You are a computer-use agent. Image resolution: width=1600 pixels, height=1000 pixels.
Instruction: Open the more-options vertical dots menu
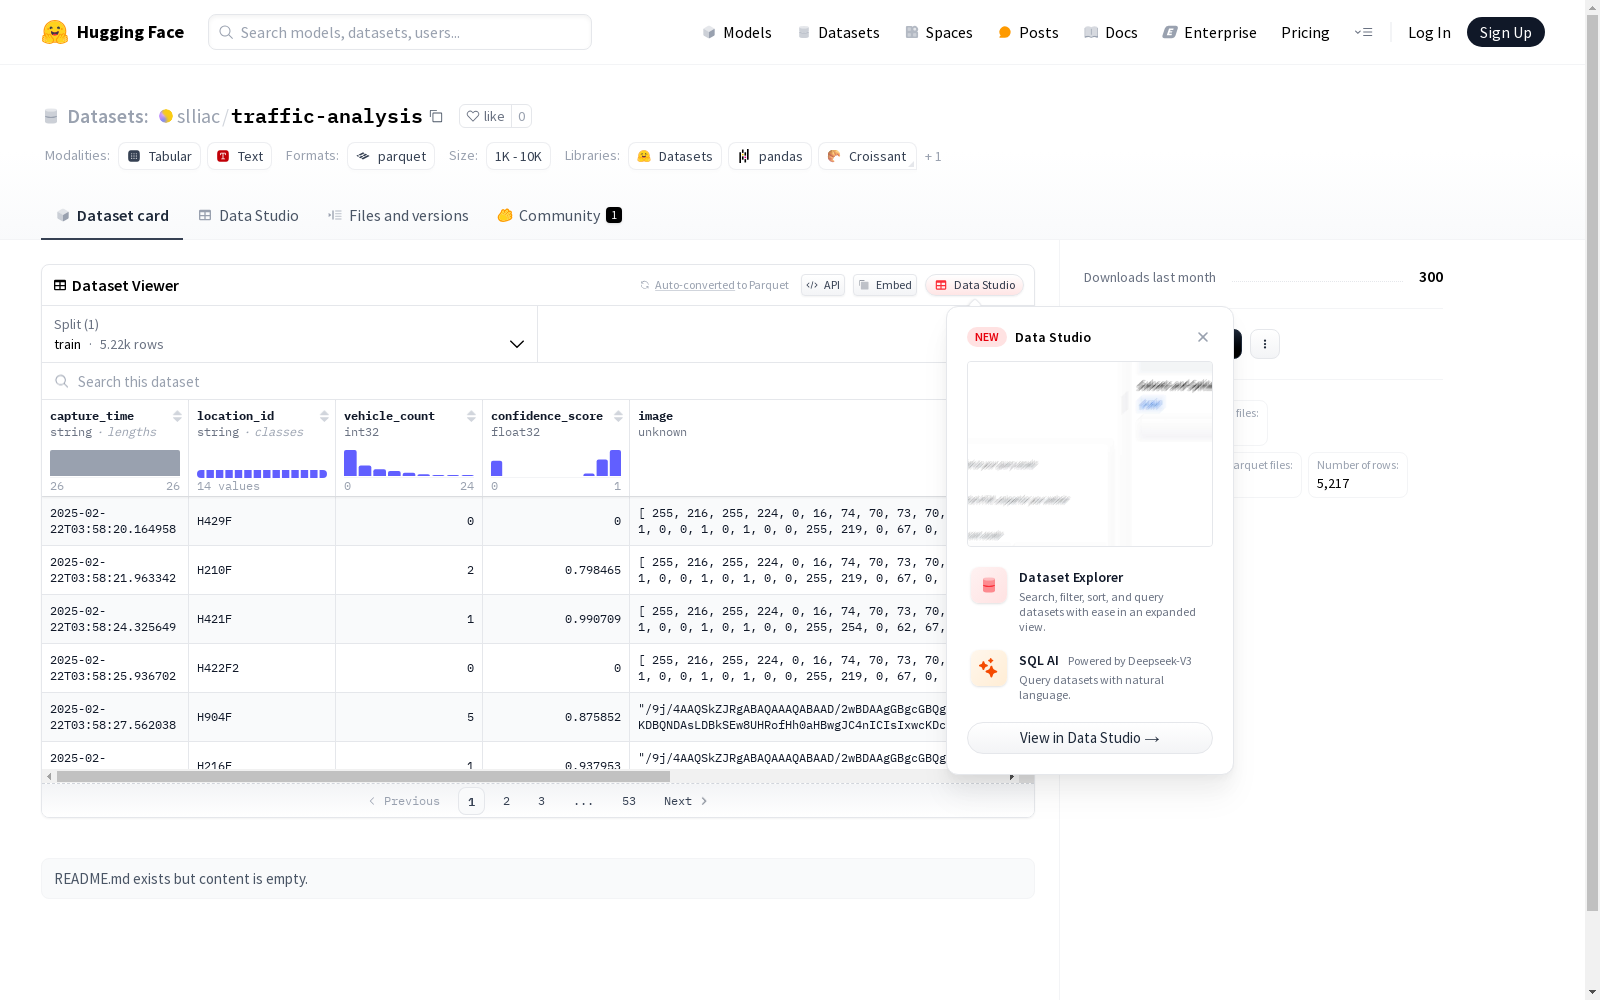tap(1265, 344)
